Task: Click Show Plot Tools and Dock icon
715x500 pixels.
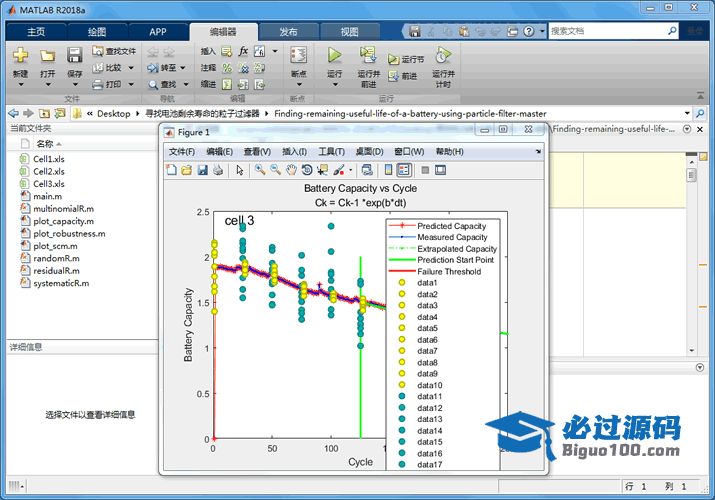Action: click(440, 170)
